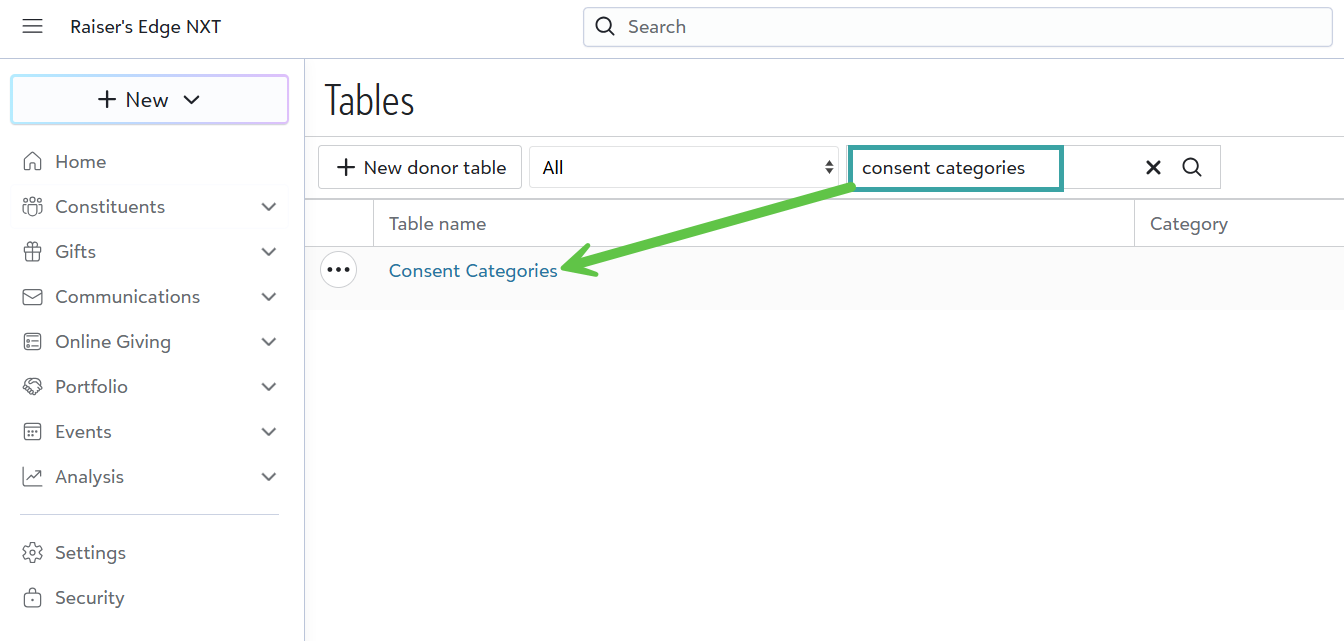This screenshot has height=641, width=1344.
Task: Click the Home house icon
Action: 33,162
